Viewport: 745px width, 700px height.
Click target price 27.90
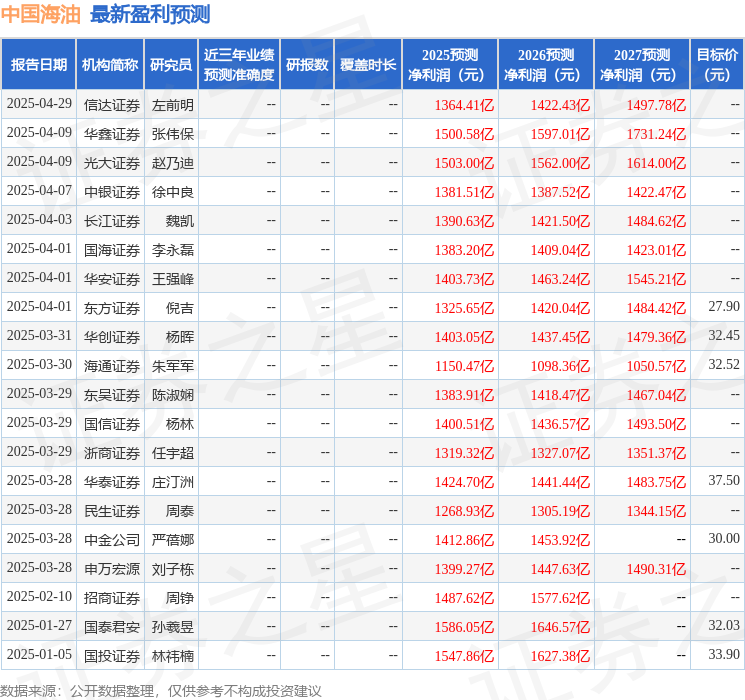[x=724, y=307]
